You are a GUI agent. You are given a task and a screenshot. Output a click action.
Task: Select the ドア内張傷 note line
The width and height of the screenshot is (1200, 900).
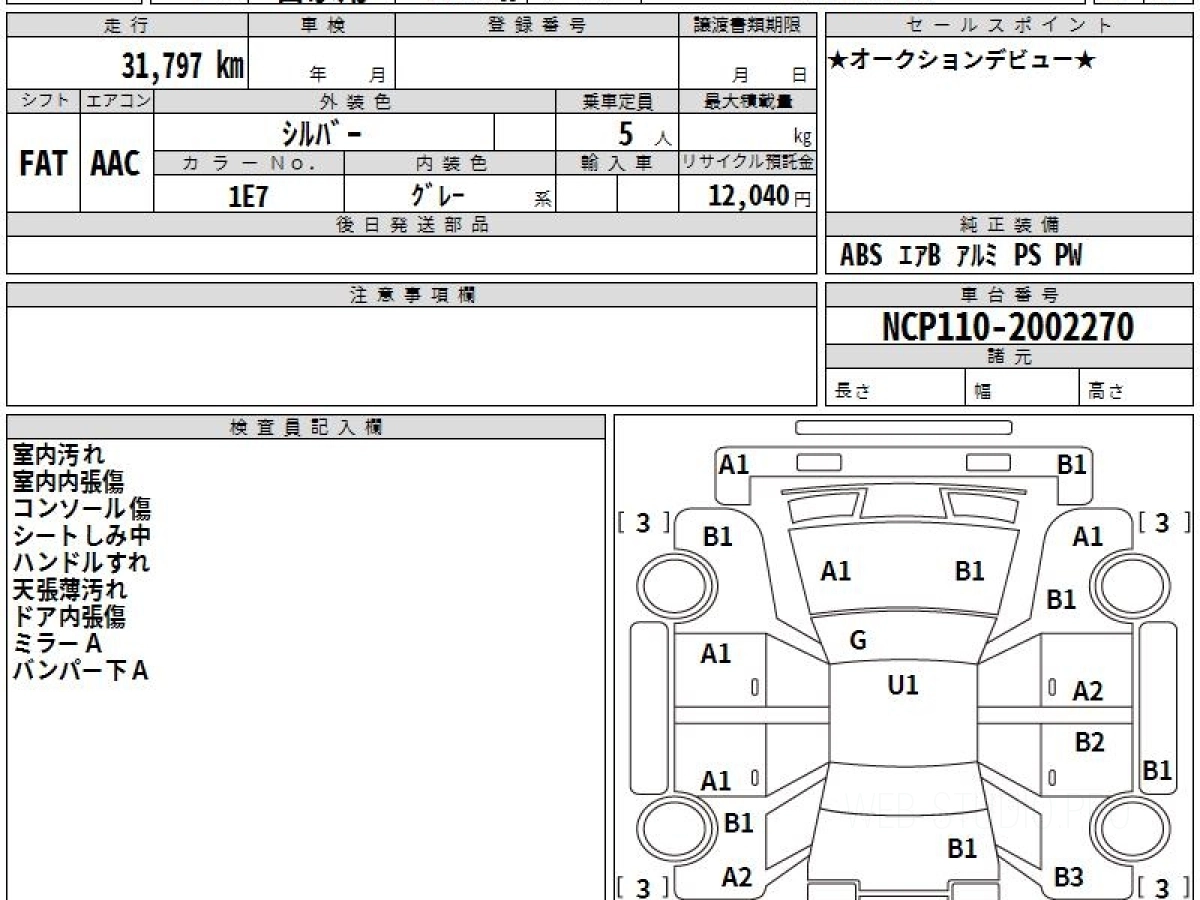[x=68, y=617]
